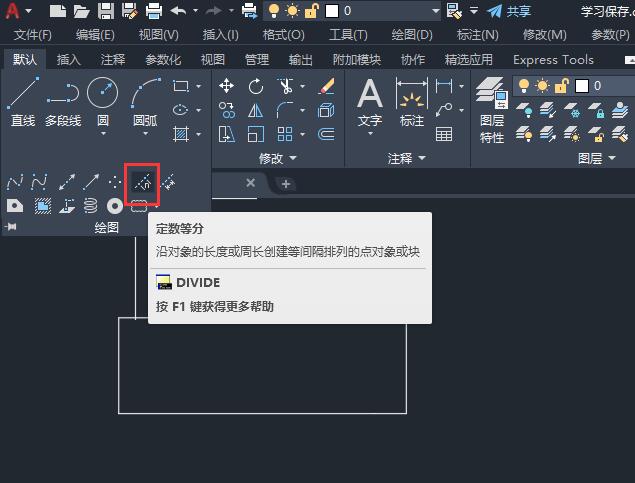This screenshot has height=483, width=635.
Task: Open the 文件(F) menu
Action: (x=32, y=35)
